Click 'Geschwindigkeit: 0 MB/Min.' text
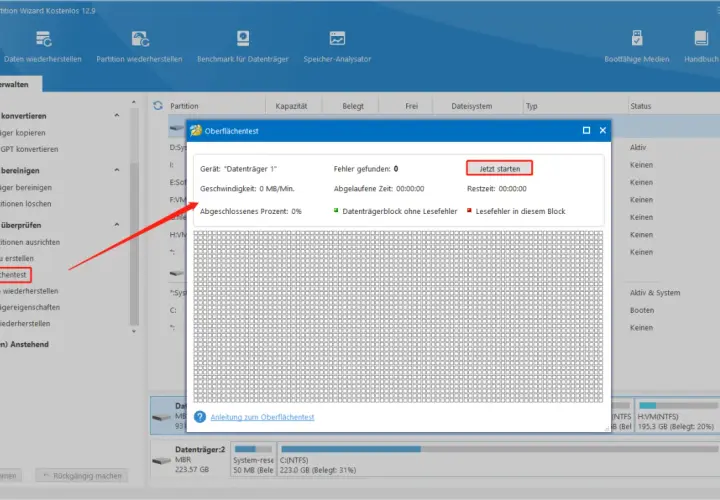The width and height of the screenshot is (720, 500). click(247, 188)
